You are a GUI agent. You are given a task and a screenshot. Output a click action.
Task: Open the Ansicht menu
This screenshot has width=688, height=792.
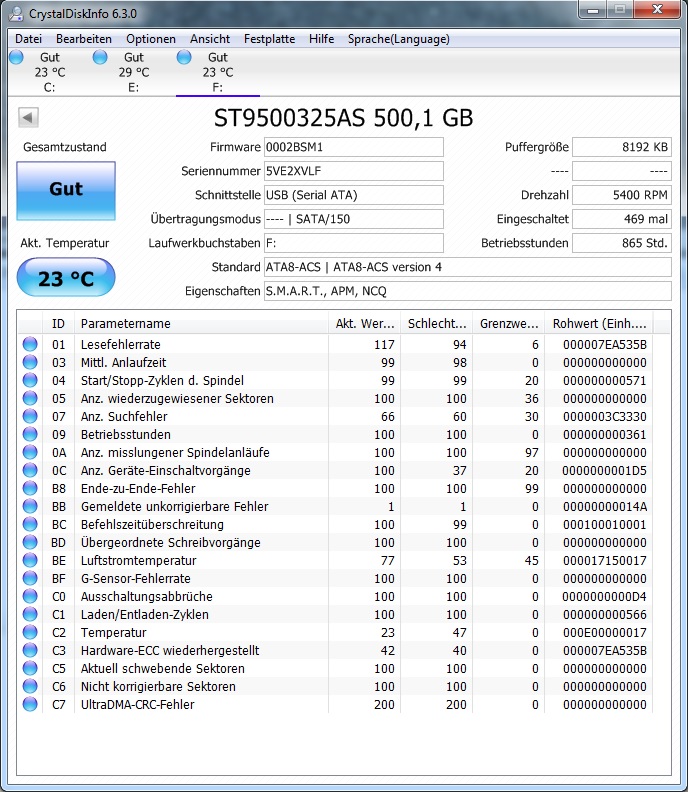(210, 39)
